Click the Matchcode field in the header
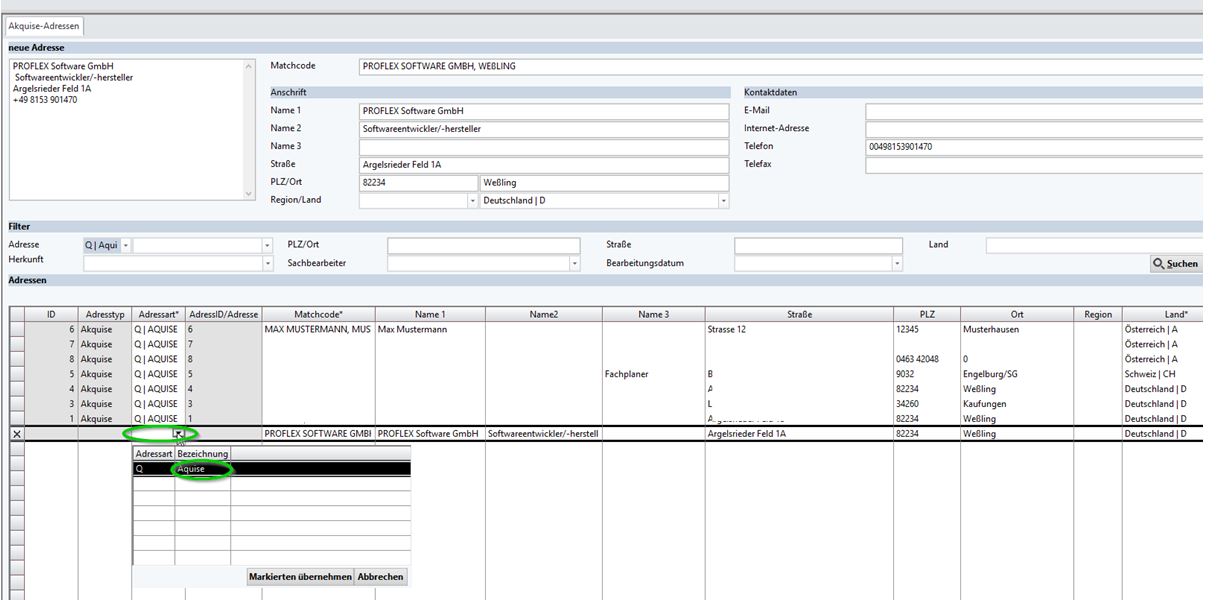 [x=780, y=66]
